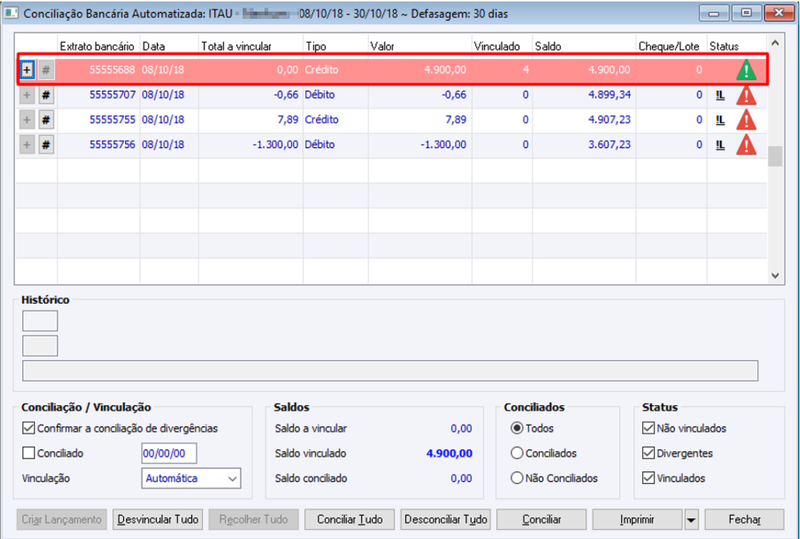The width and height of the screenshot is (800, 539).
Task: Click the conciliado date field
Action: point(169,453)
